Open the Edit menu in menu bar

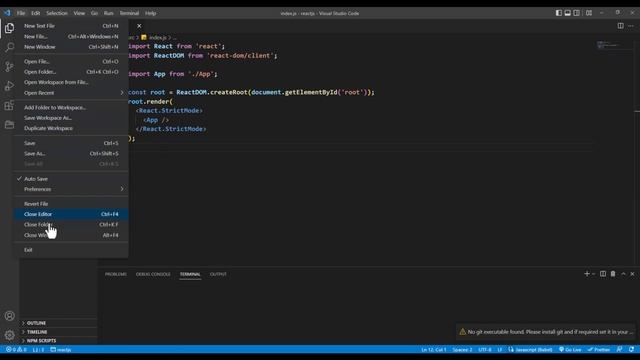pos(36,13)
